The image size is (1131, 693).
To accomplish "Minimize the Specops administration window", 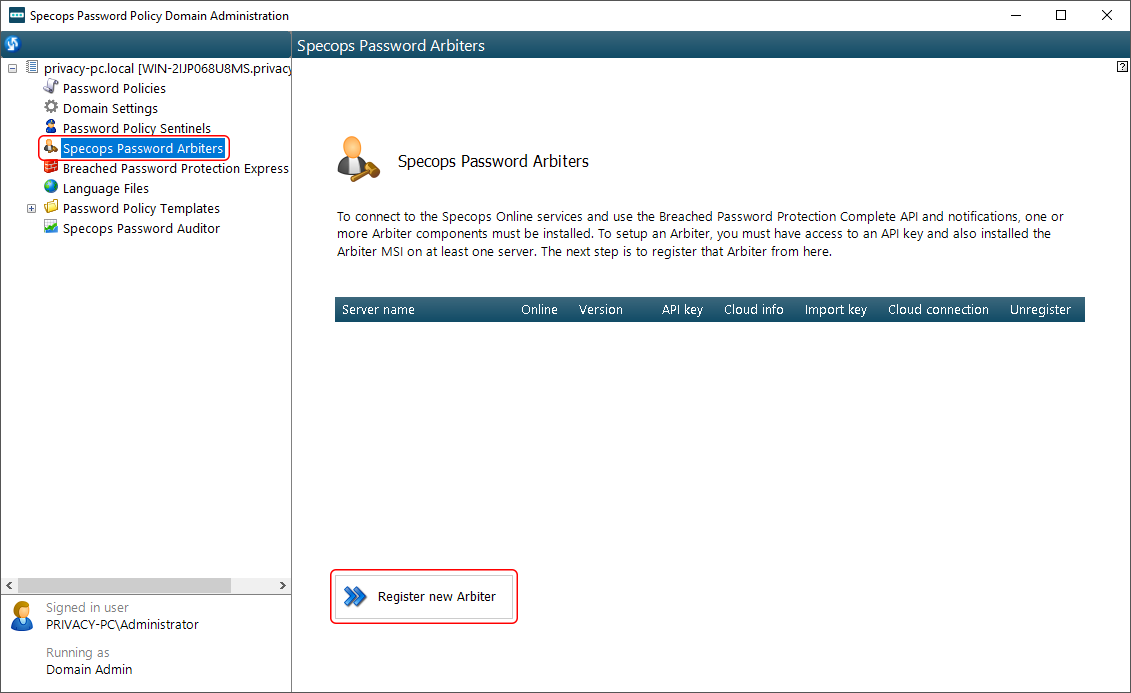I will coord(1016,15).
